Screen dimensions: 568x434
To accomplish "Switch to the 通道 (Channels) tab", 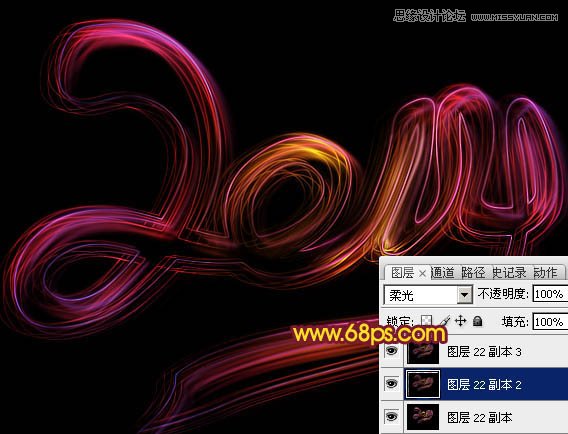I will (443, 272).
